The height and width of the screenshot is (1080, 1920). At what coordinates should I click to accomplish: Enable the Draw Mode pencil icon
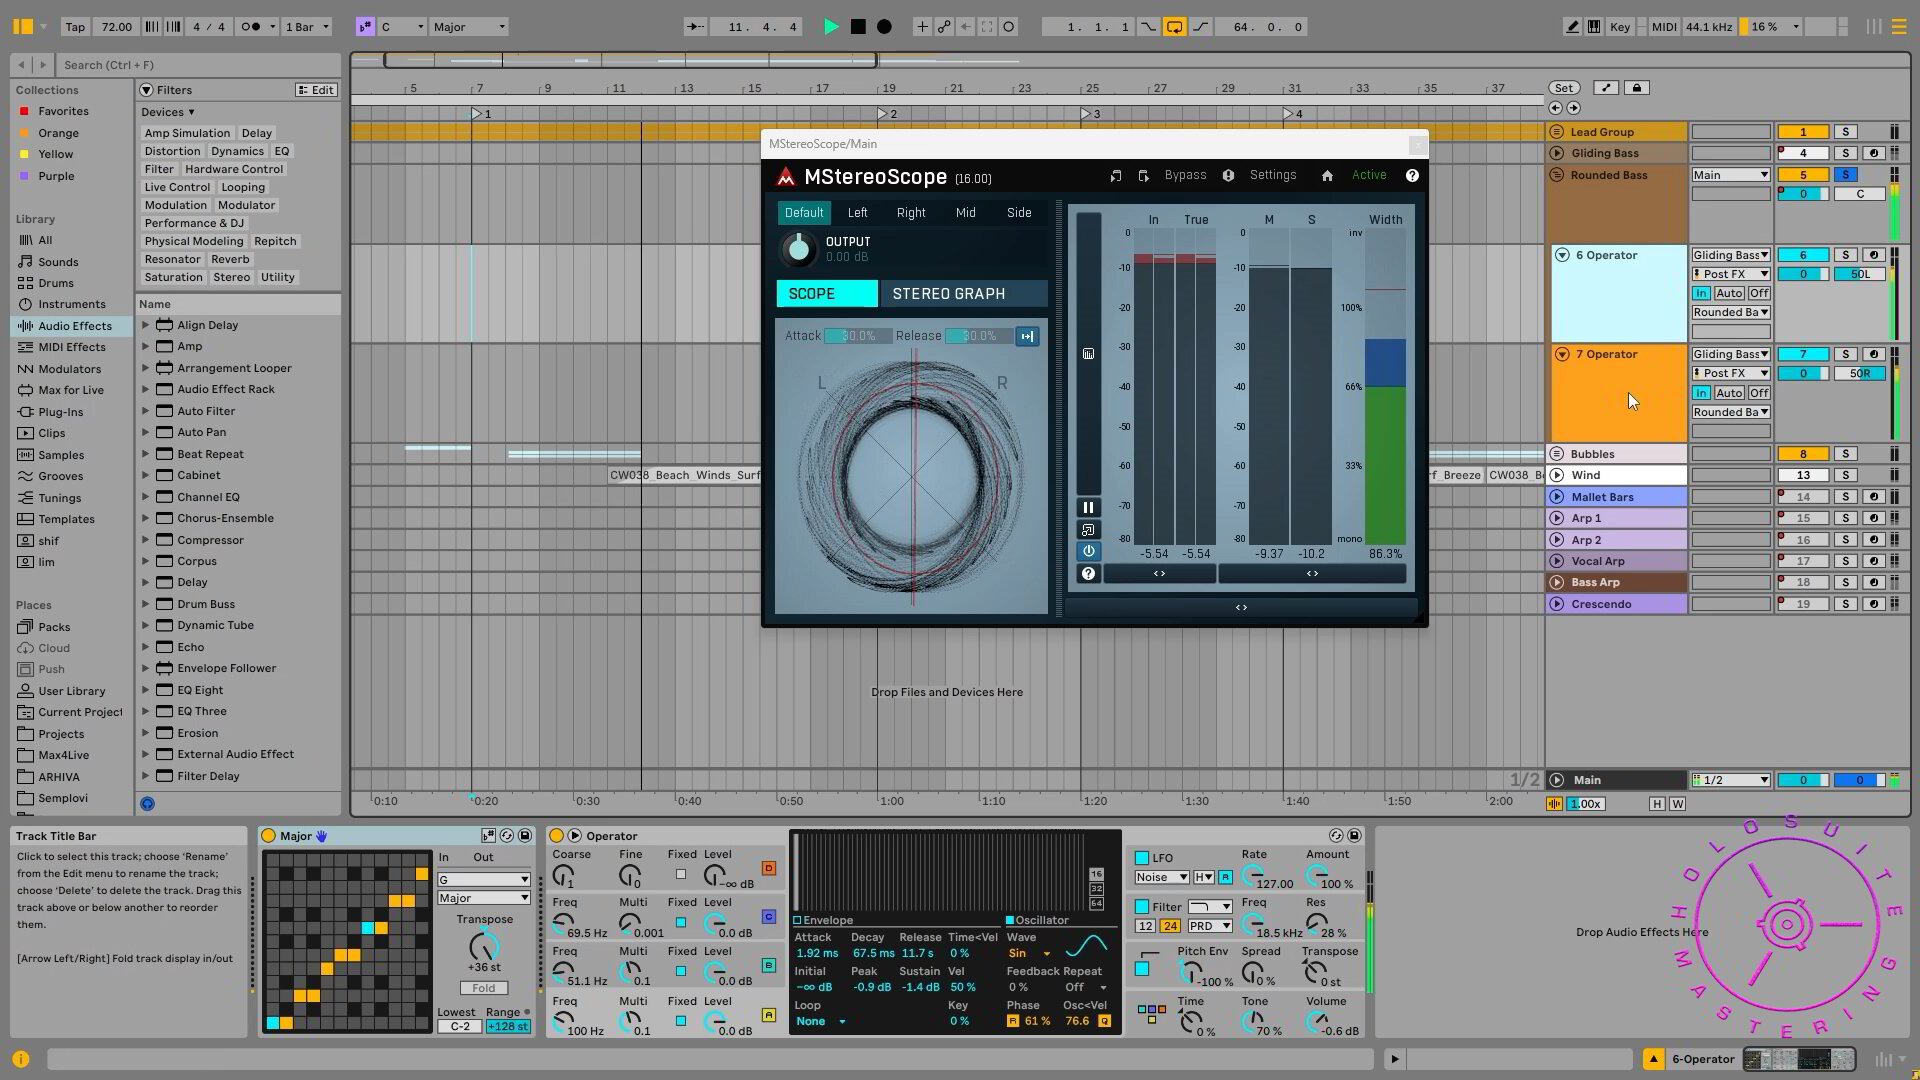(x=1572, y=27)
